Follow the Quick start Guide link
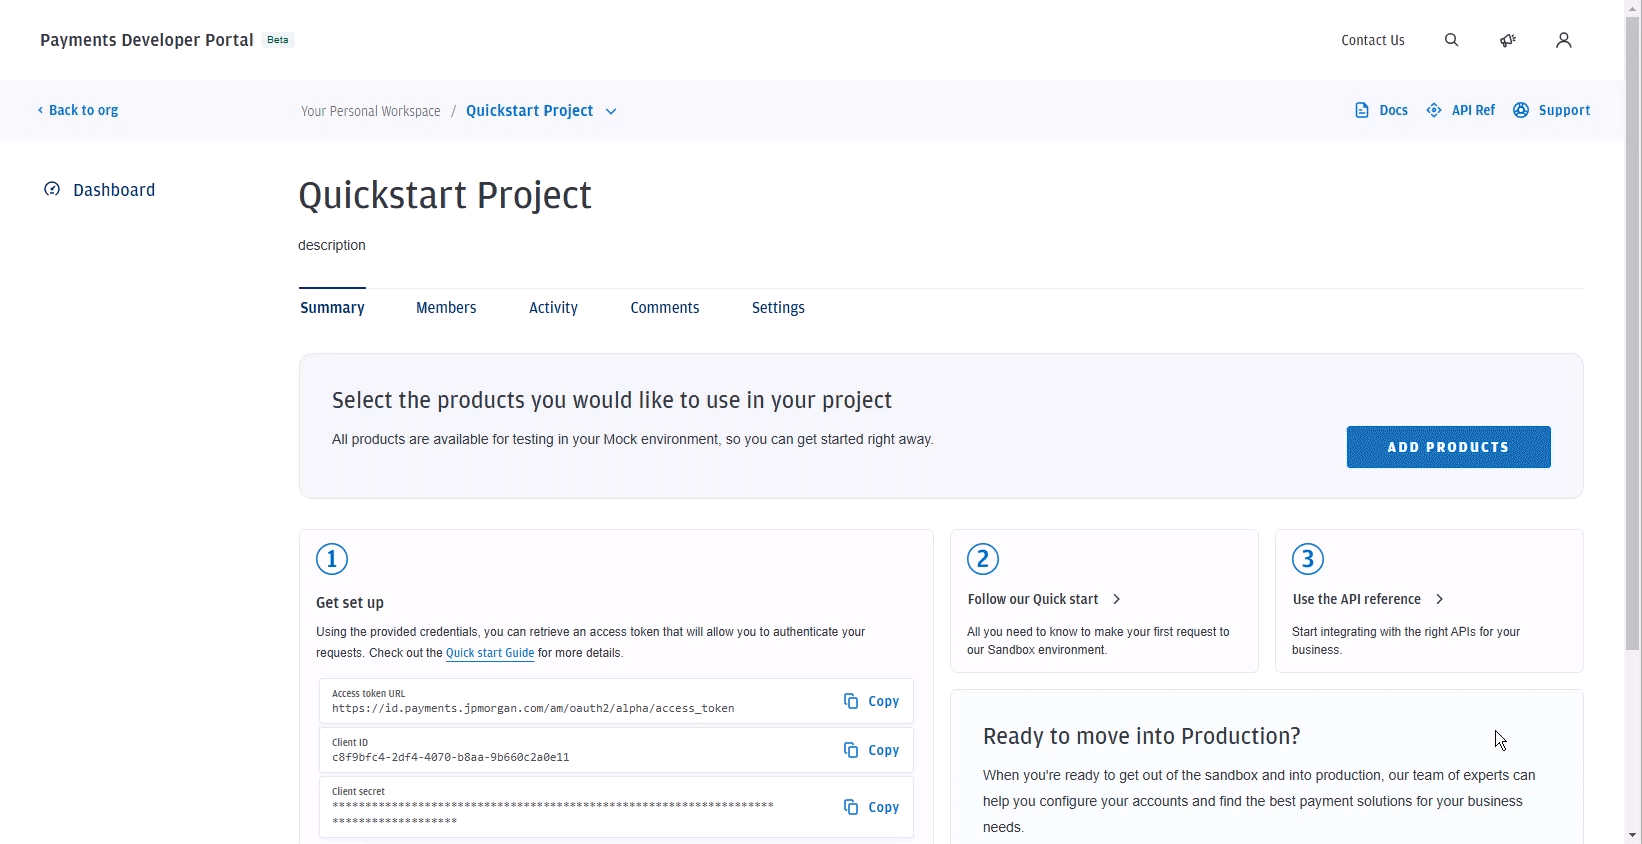The width and height of the screenshot is (1642, 844). click(490, 654)
